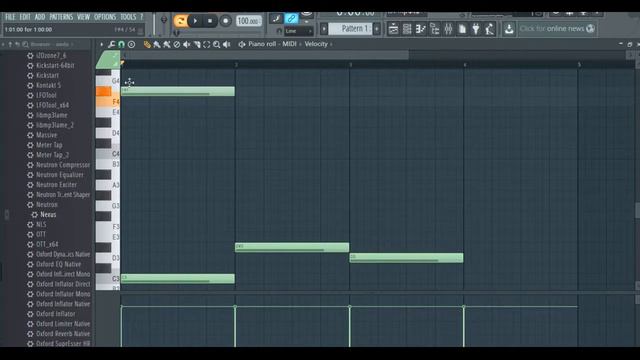Open the Mixer view button
The width and height of the screenshot is (640, 360).
click(448, 29)
